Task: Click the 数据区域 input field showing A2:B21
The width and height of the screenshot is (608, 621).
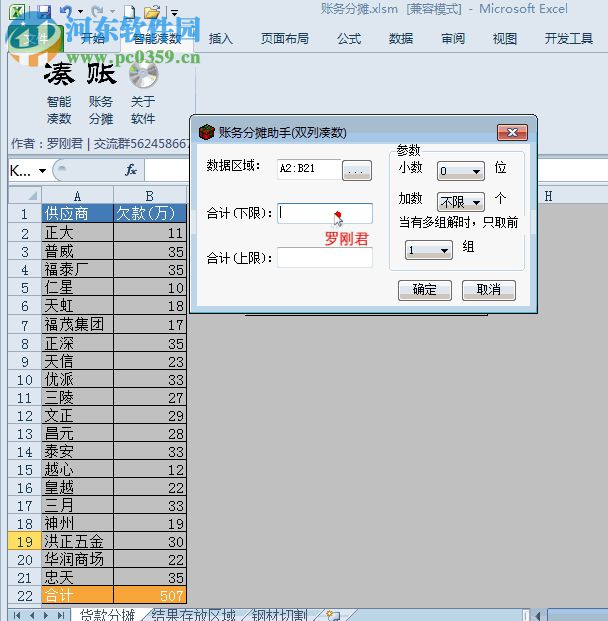Action: [309, 169]
